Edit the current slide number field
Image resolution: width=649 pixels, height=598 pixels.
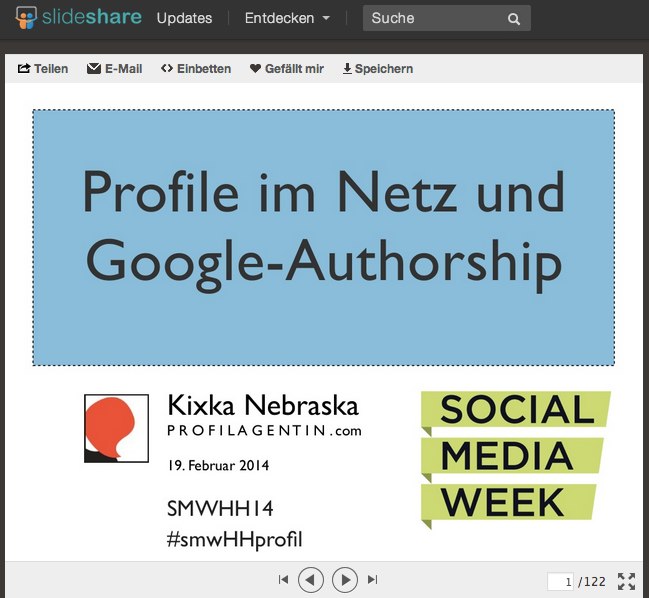pyautogui.click(x=560, y=581)
